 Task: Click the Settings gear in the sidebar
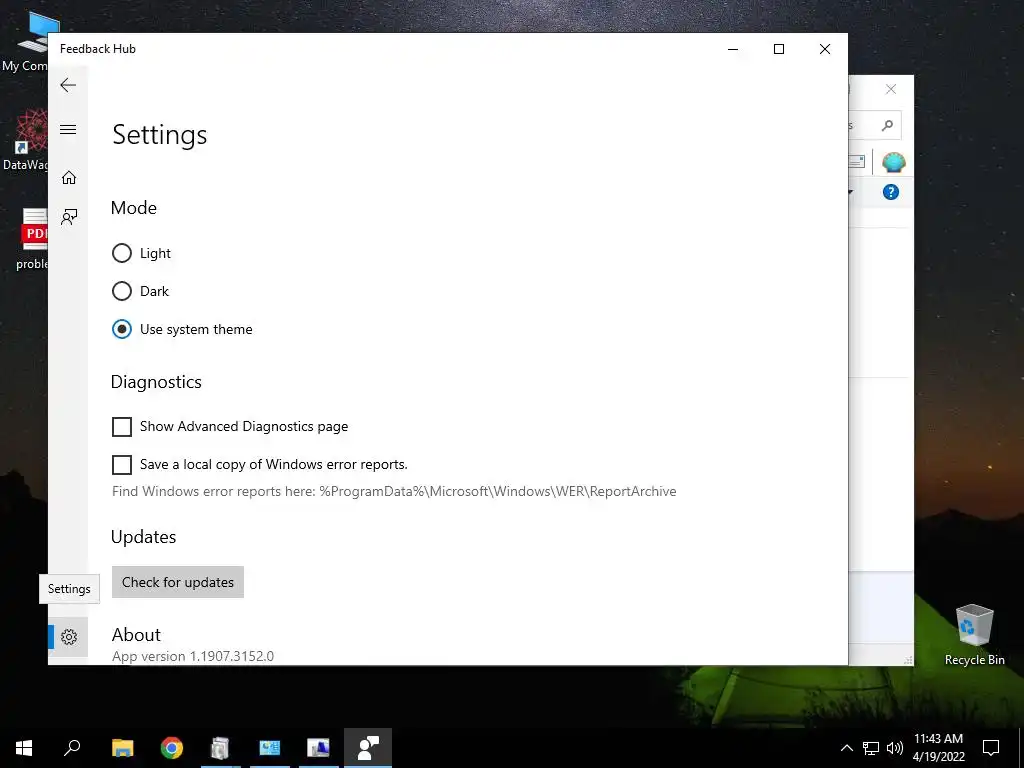coord(69,637)
